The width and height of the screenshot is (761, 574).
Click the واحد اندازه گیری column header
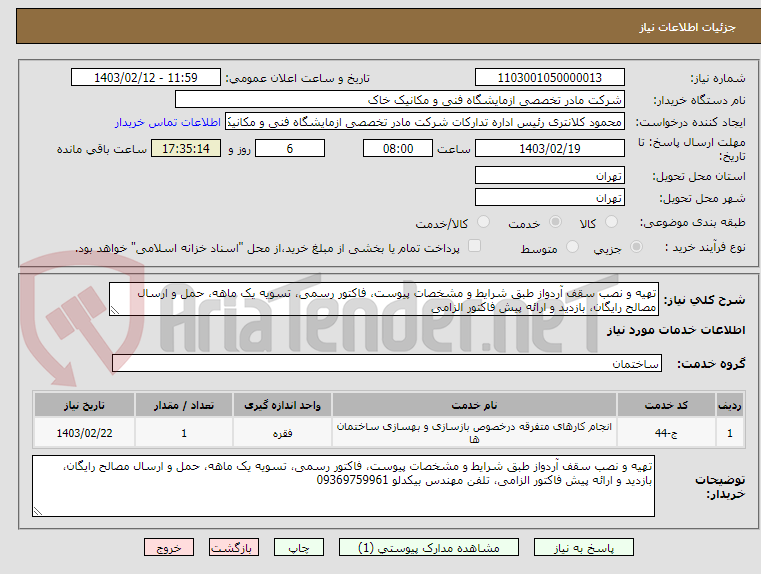coord(282,405)
